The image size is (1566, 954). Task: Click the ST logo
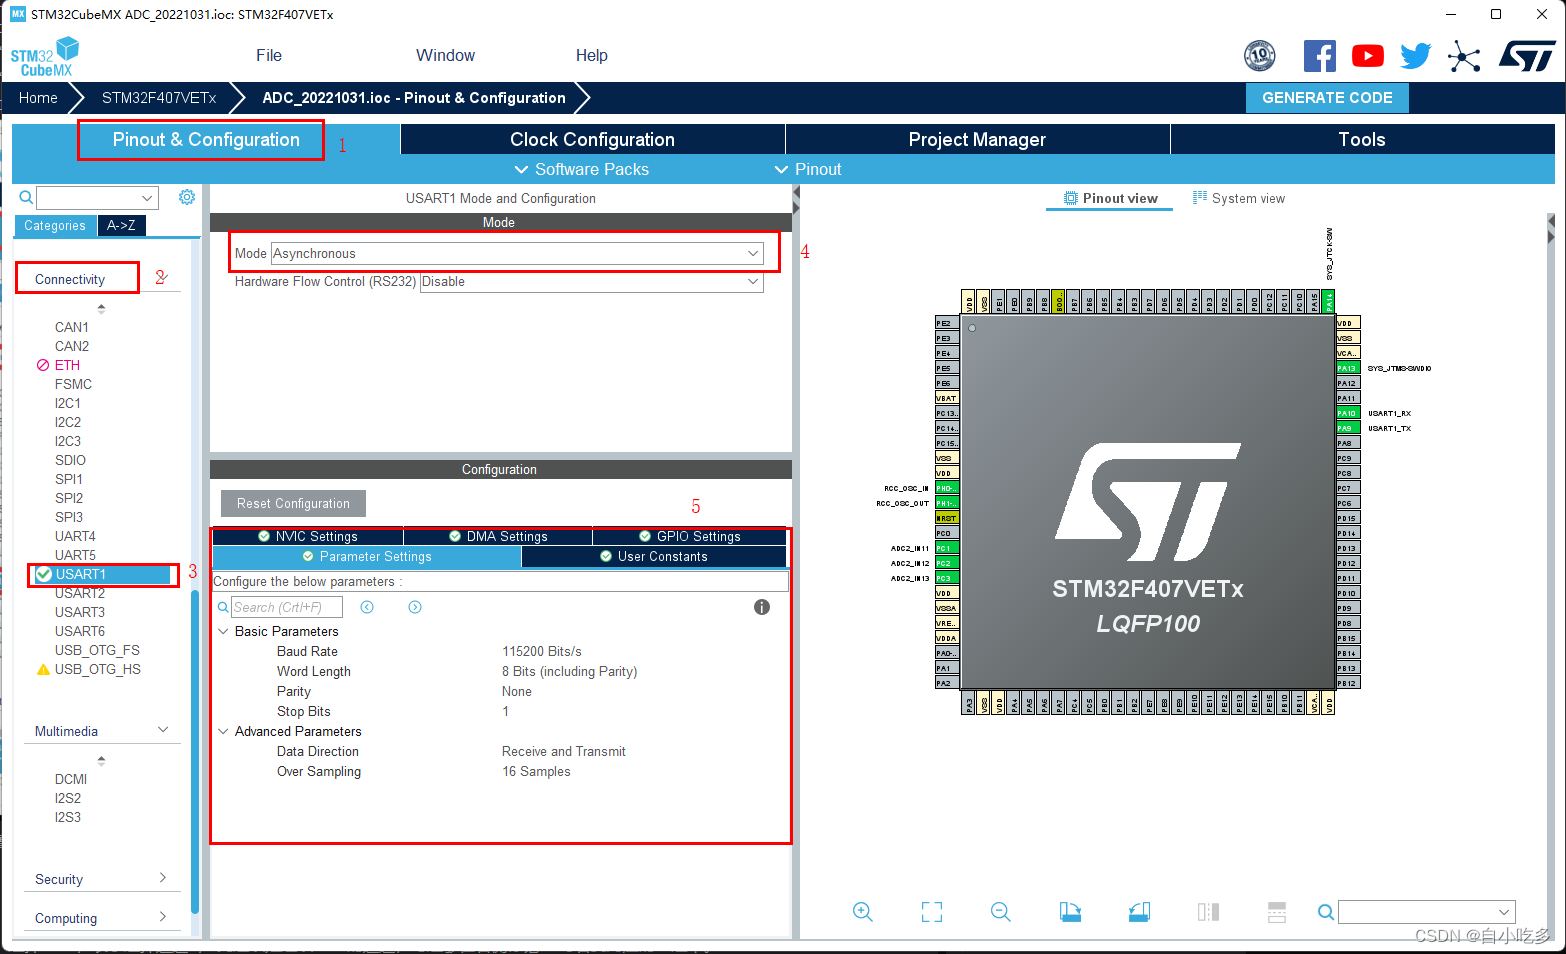tap(1527, 56)
